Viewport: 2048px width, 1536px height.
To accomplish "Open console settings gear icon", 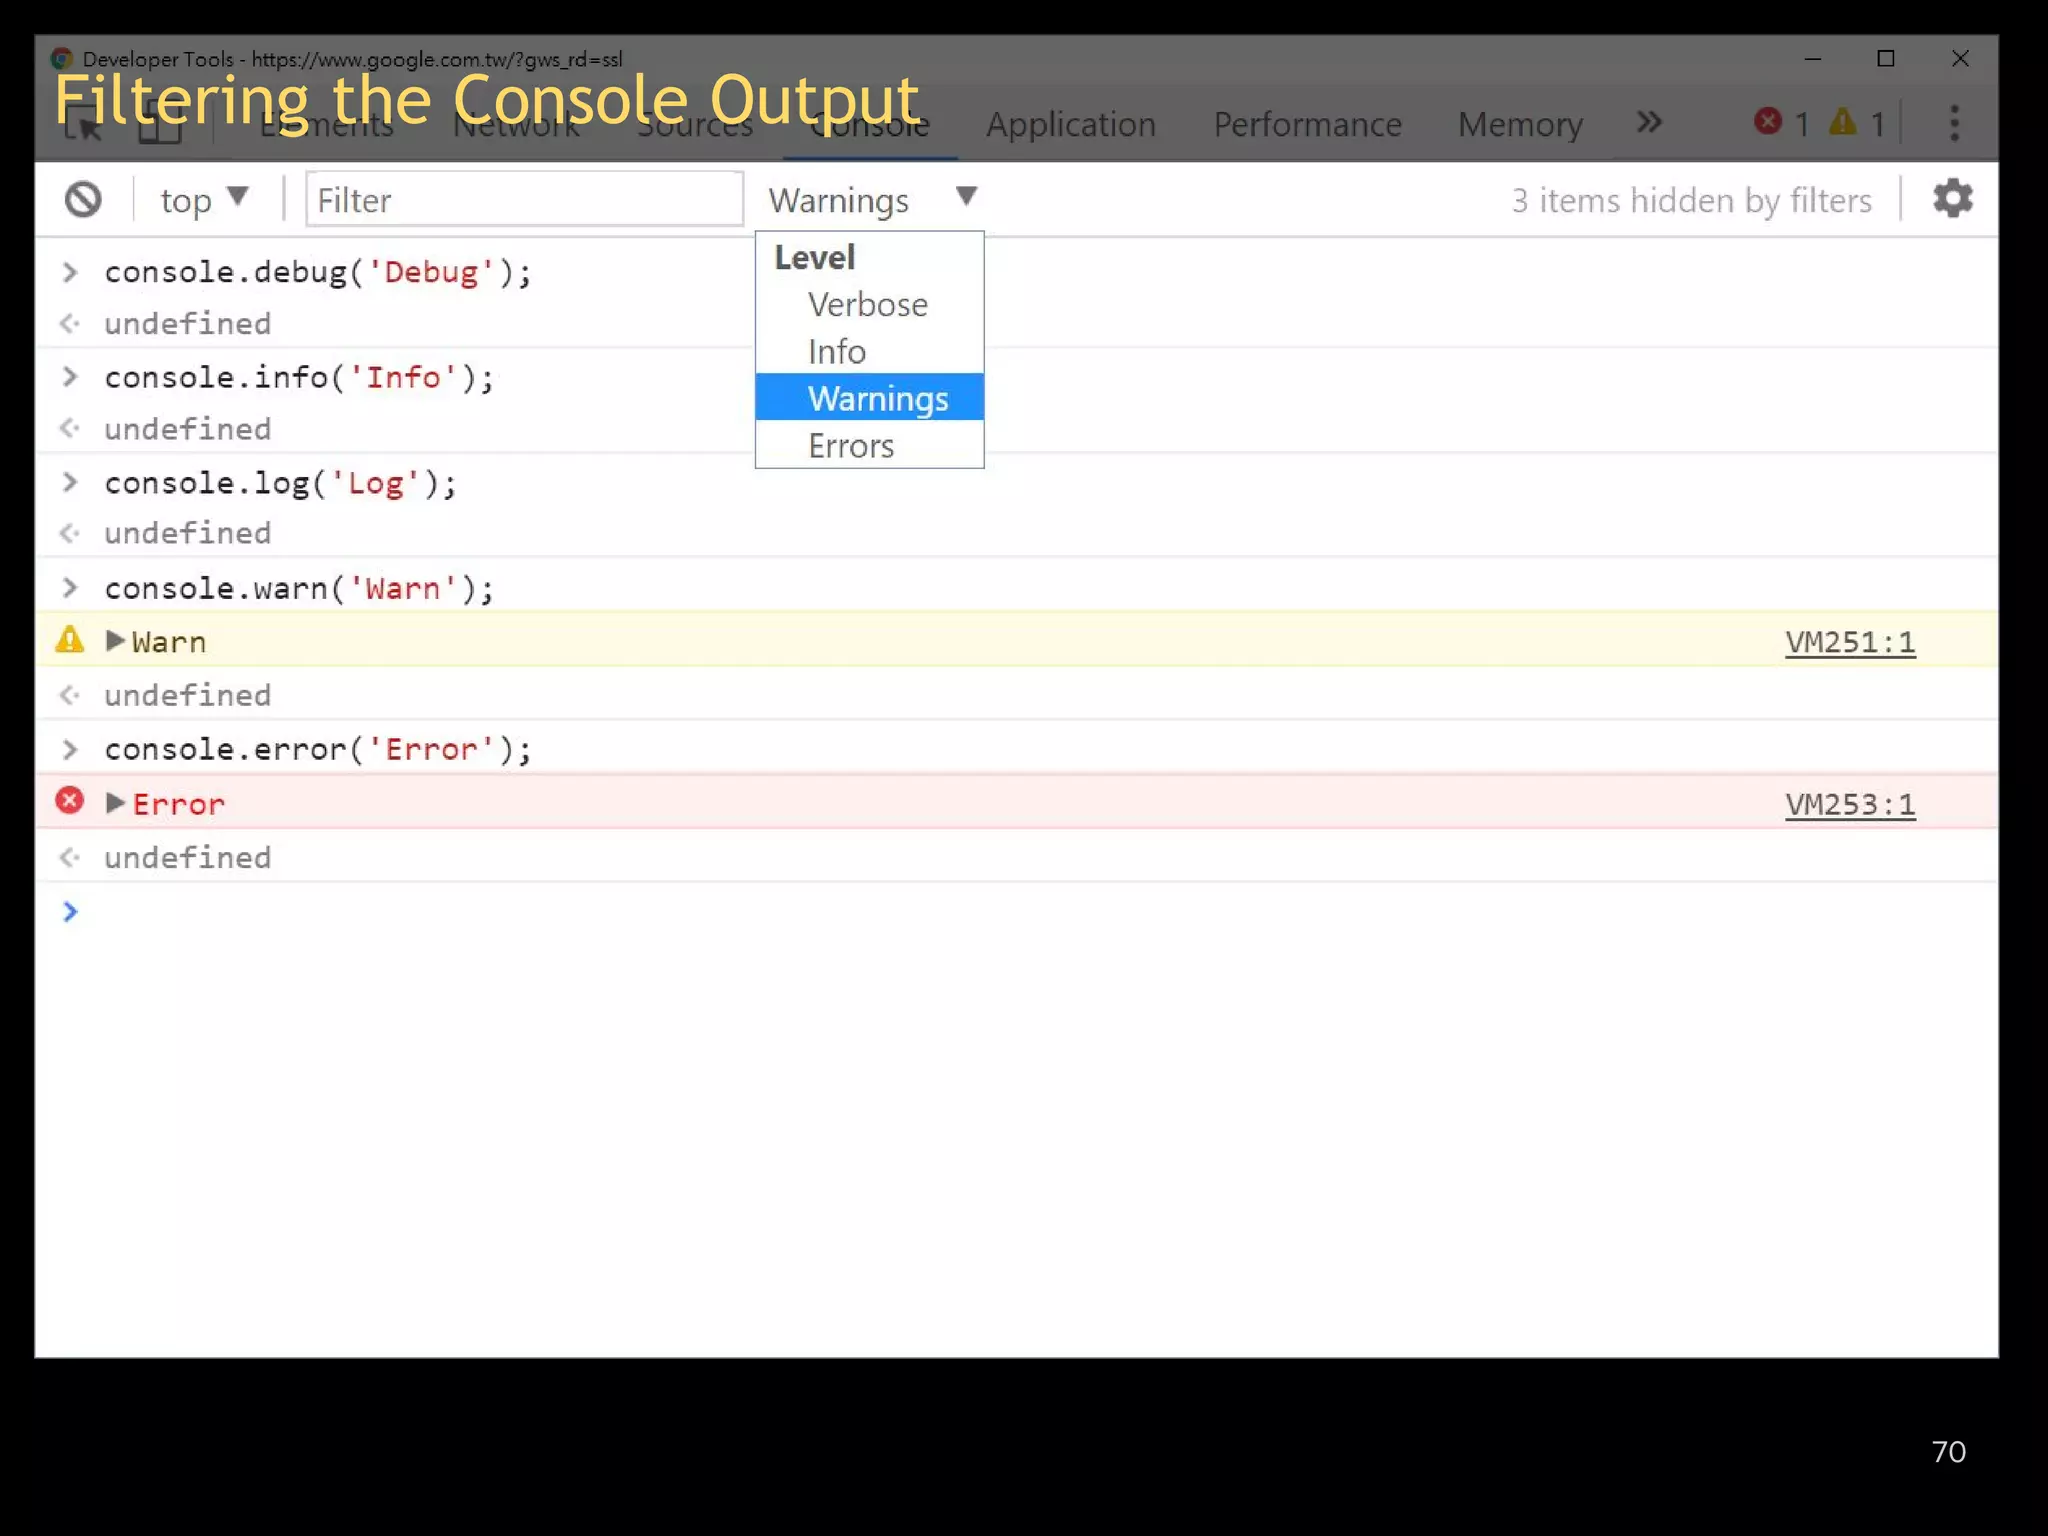I will [1952, 199].
